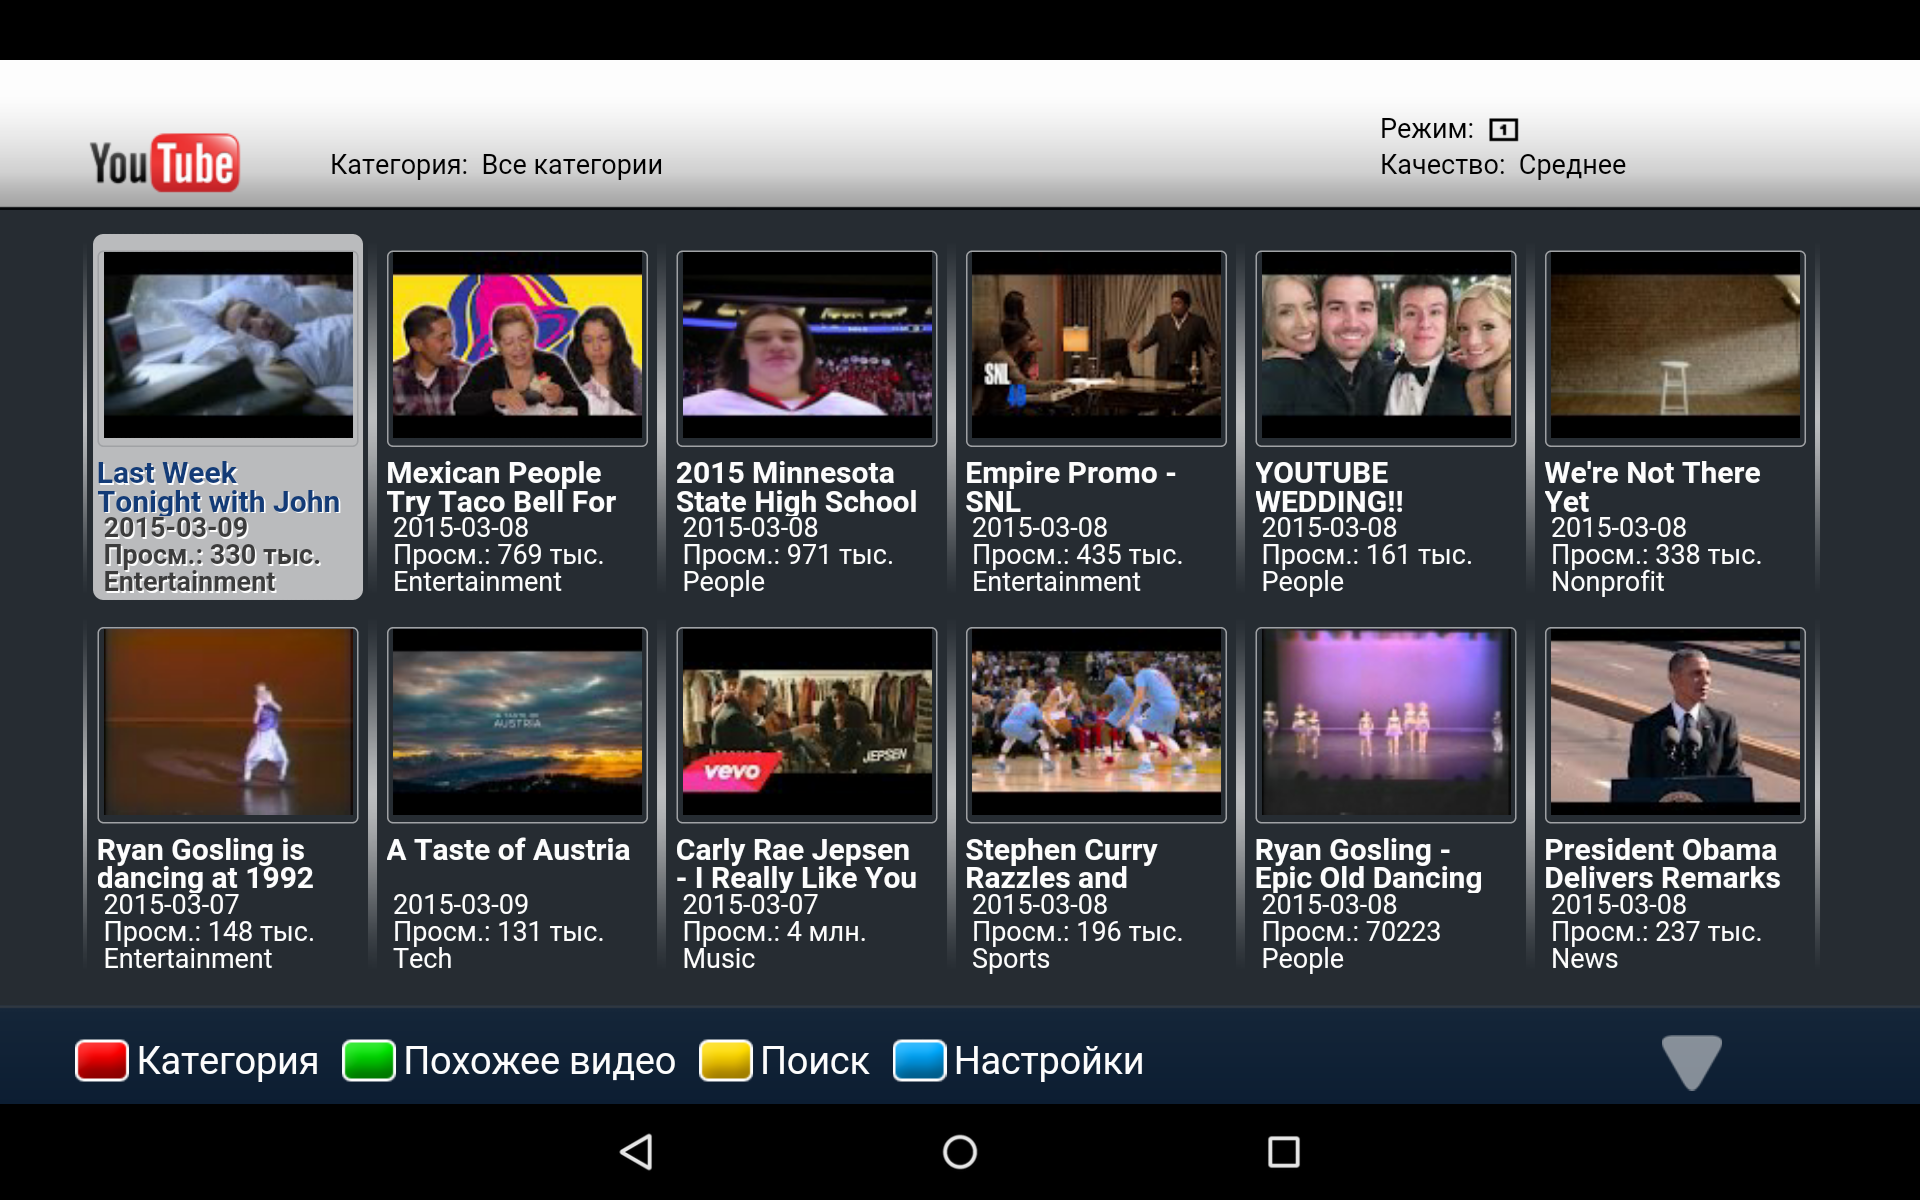This screenshot has width=1920, height=1200.
Task: Open Ryan Gosling - Epic Old Dancing thumbnail
Action: [x=1386, y=725]
